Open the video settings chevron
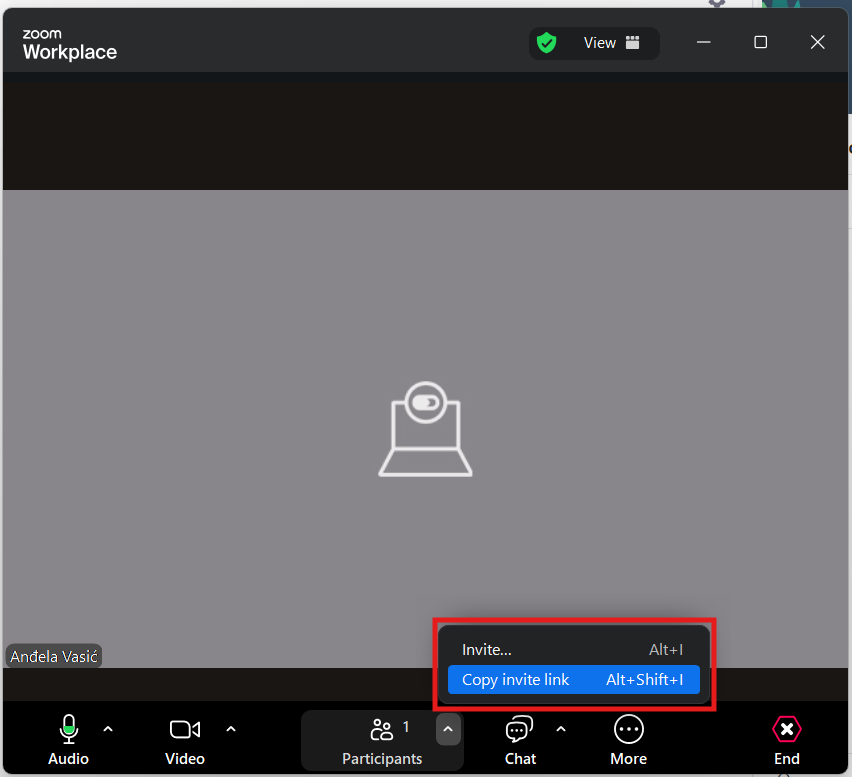 tap(231, 729)
